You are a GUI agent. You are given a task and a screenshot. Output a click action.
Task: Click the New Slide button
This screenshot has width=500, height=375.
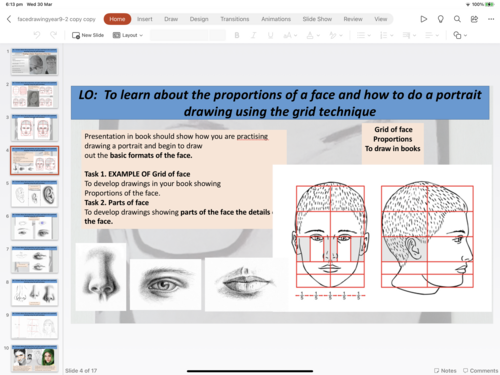(x=88, y=35)
